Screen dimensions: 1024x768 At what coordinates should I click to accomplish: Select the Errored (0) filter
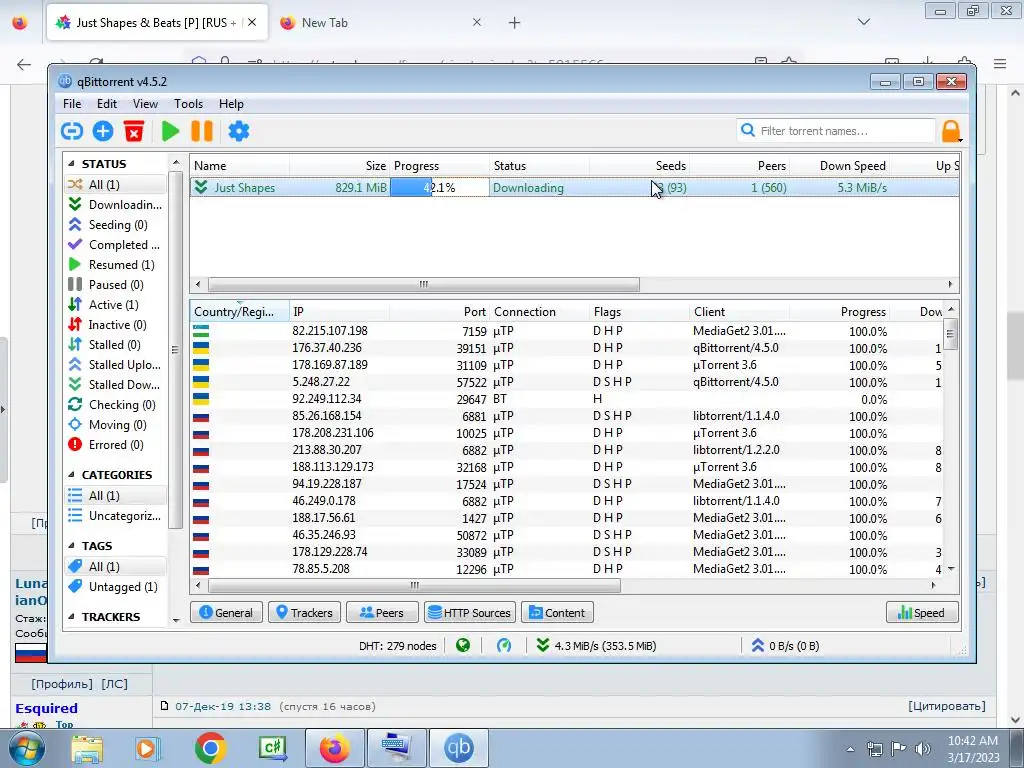[115, 445]
